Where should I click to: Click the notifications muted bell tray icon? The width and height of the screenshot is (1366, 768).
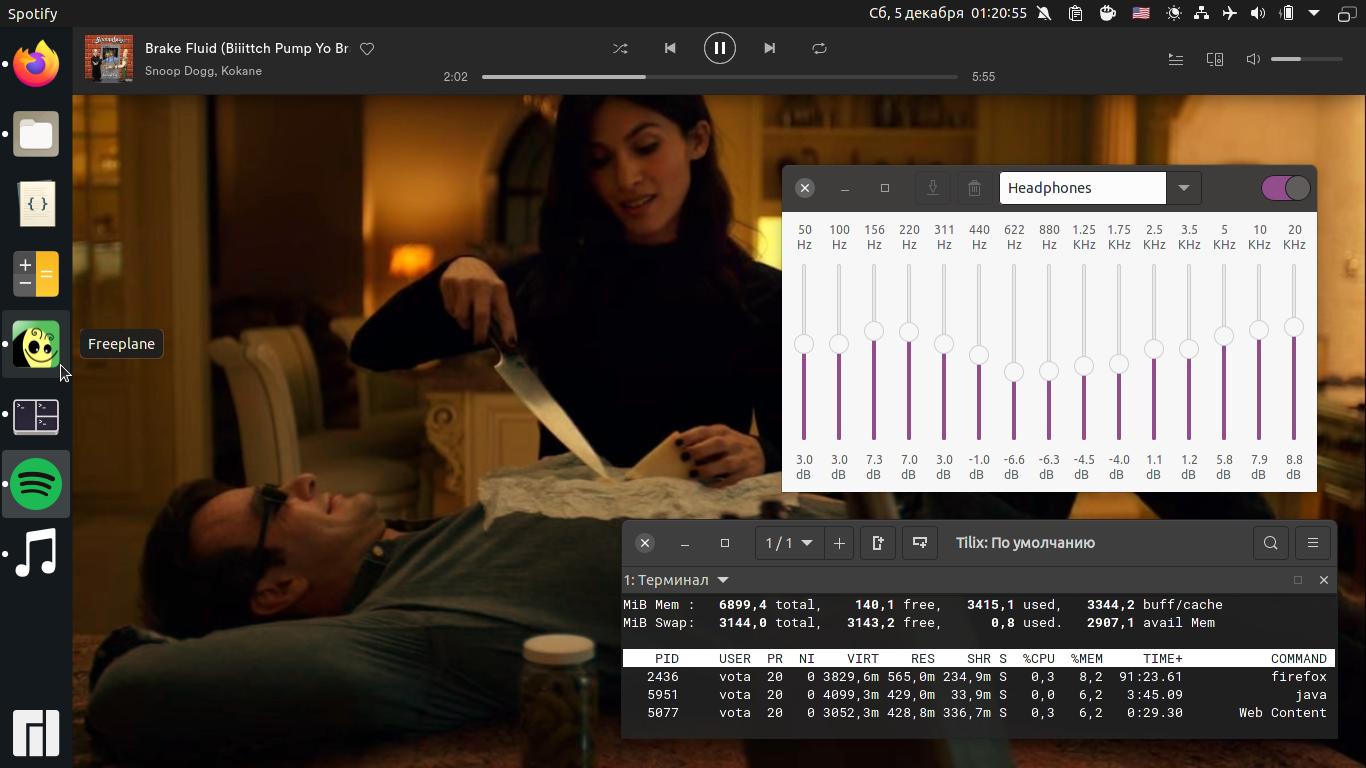coord(1044,13)
